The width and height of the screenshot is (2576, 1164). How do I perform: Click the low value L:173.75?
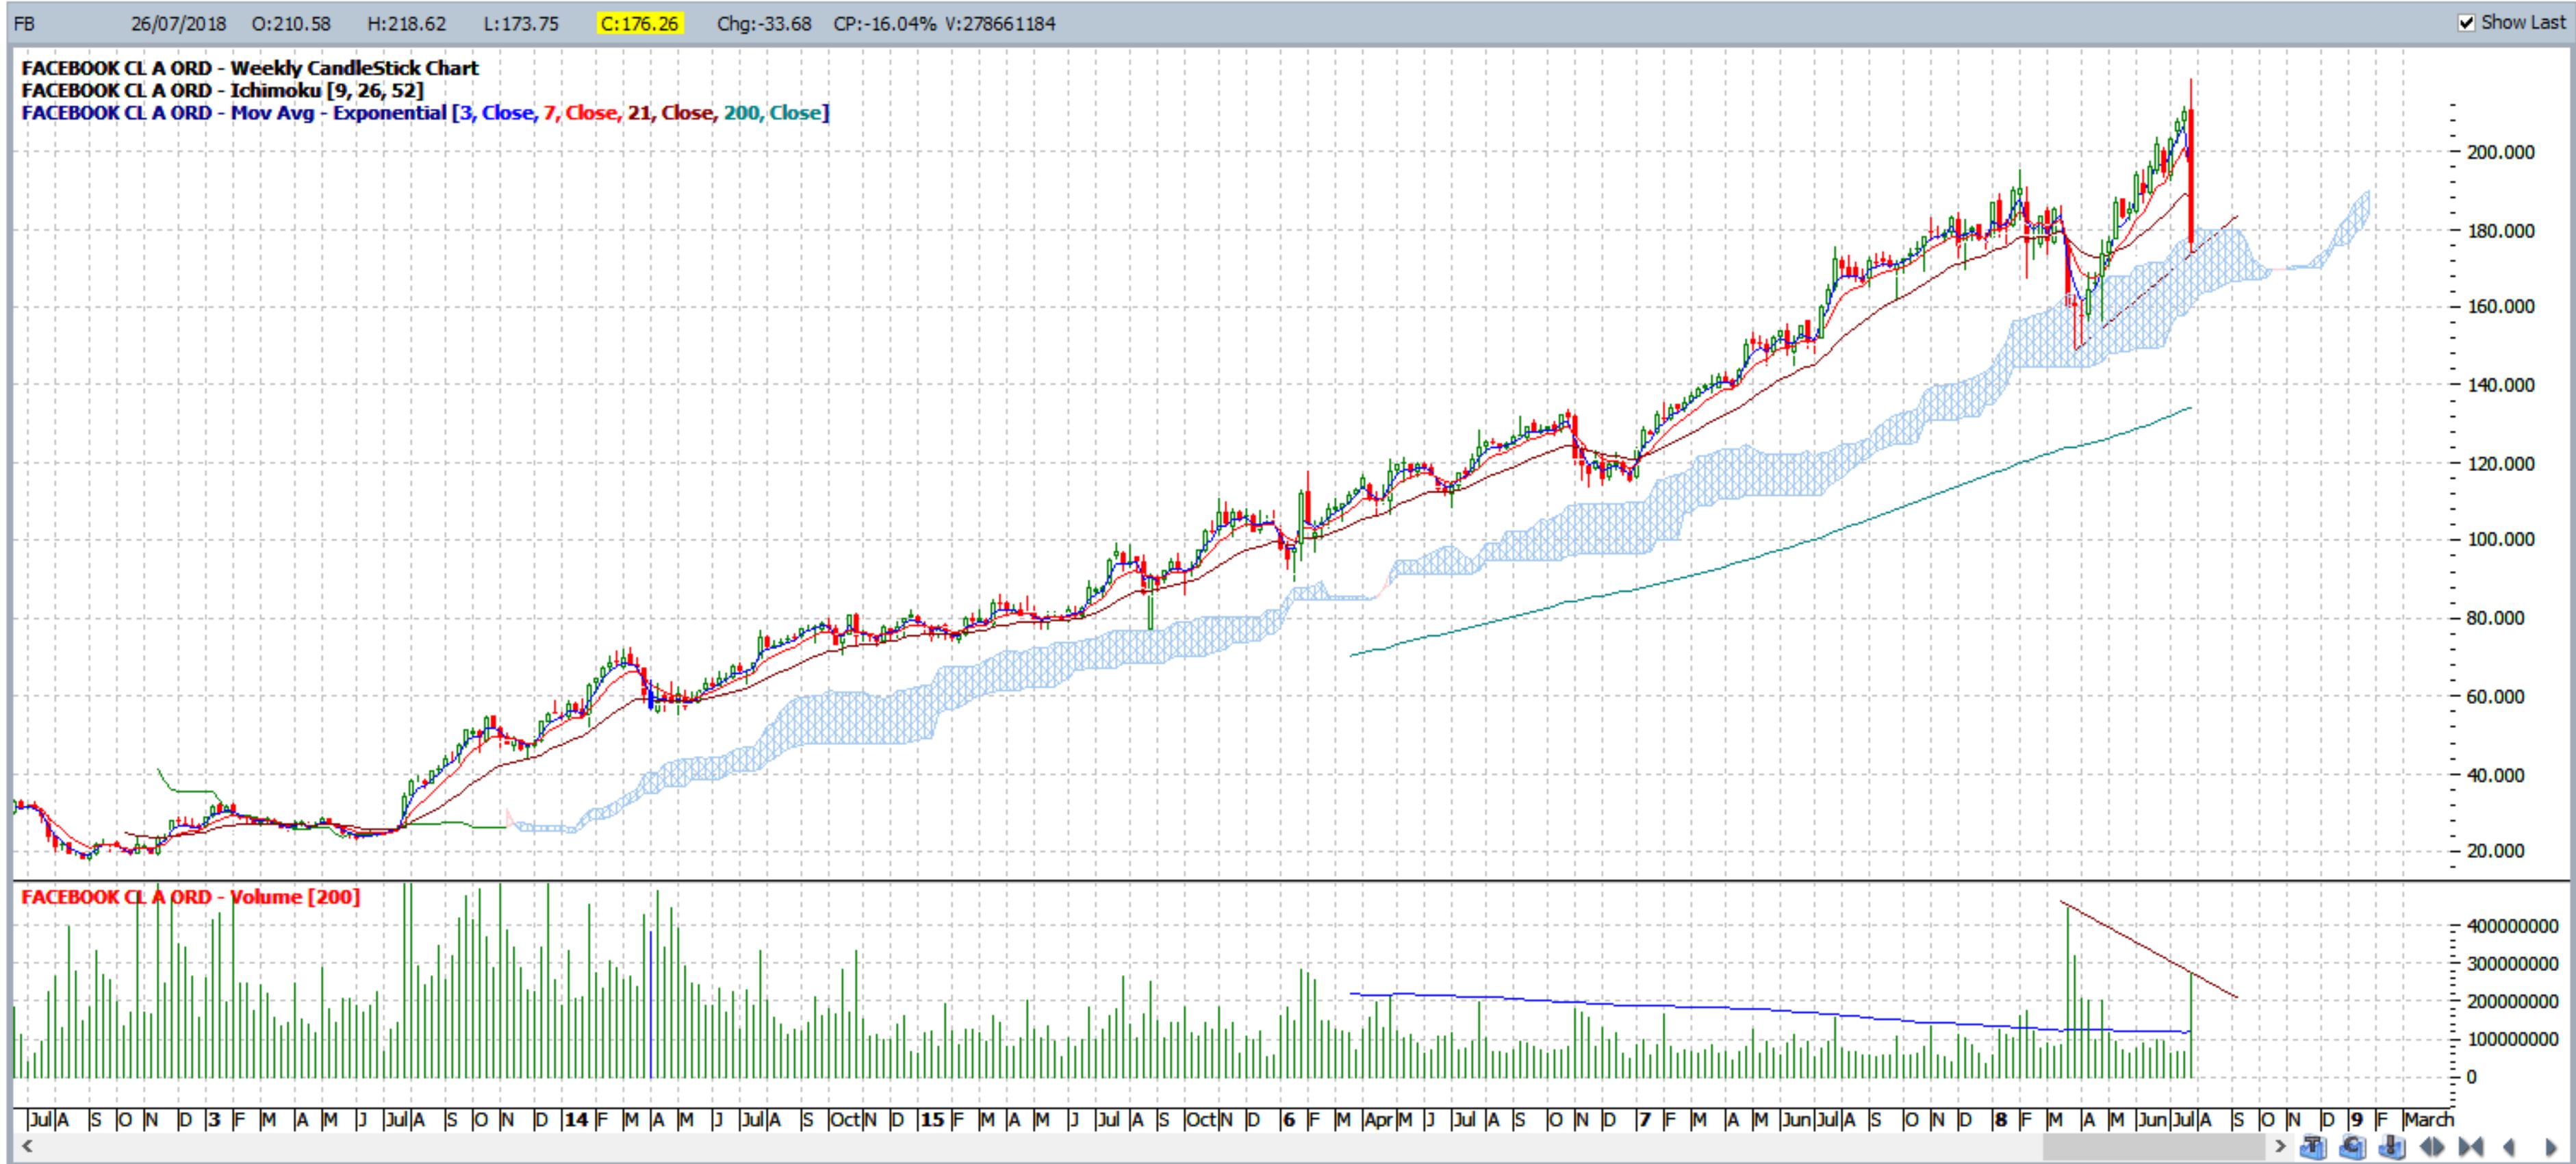[x=521, y=23]
